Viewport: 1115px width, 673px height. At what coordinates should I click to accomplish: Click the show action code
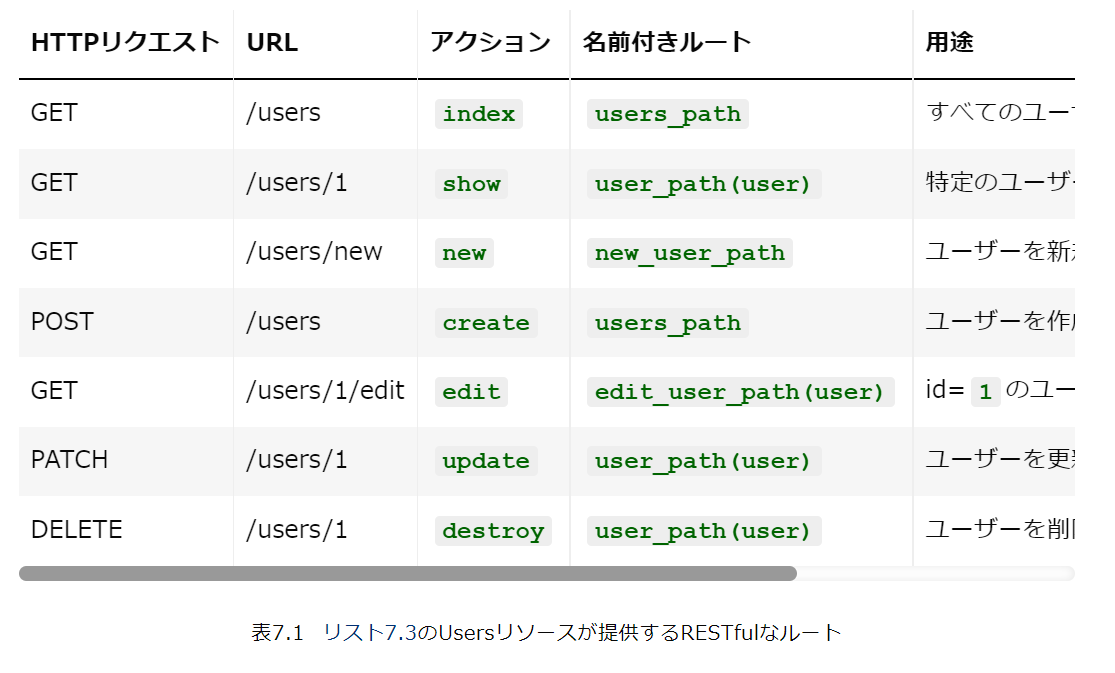coord(471,184)
